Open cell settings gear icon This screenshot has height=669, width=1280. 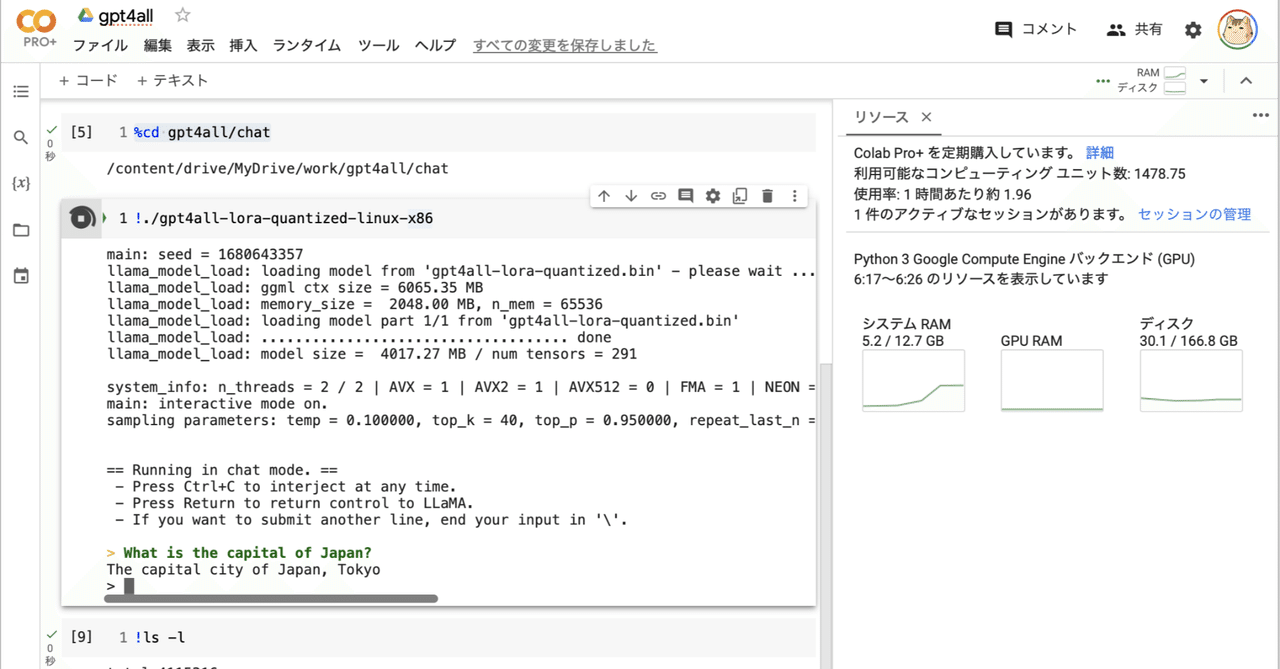point(713,196)
